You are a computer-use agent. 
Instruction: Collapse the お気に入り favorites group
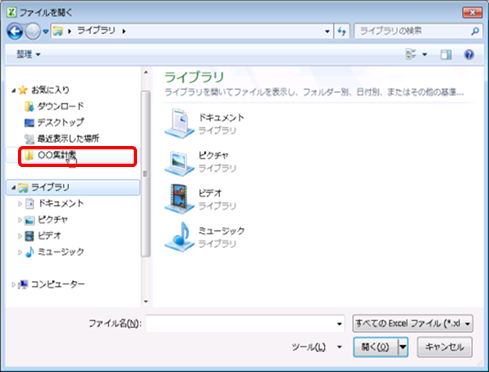pos(14,90)
